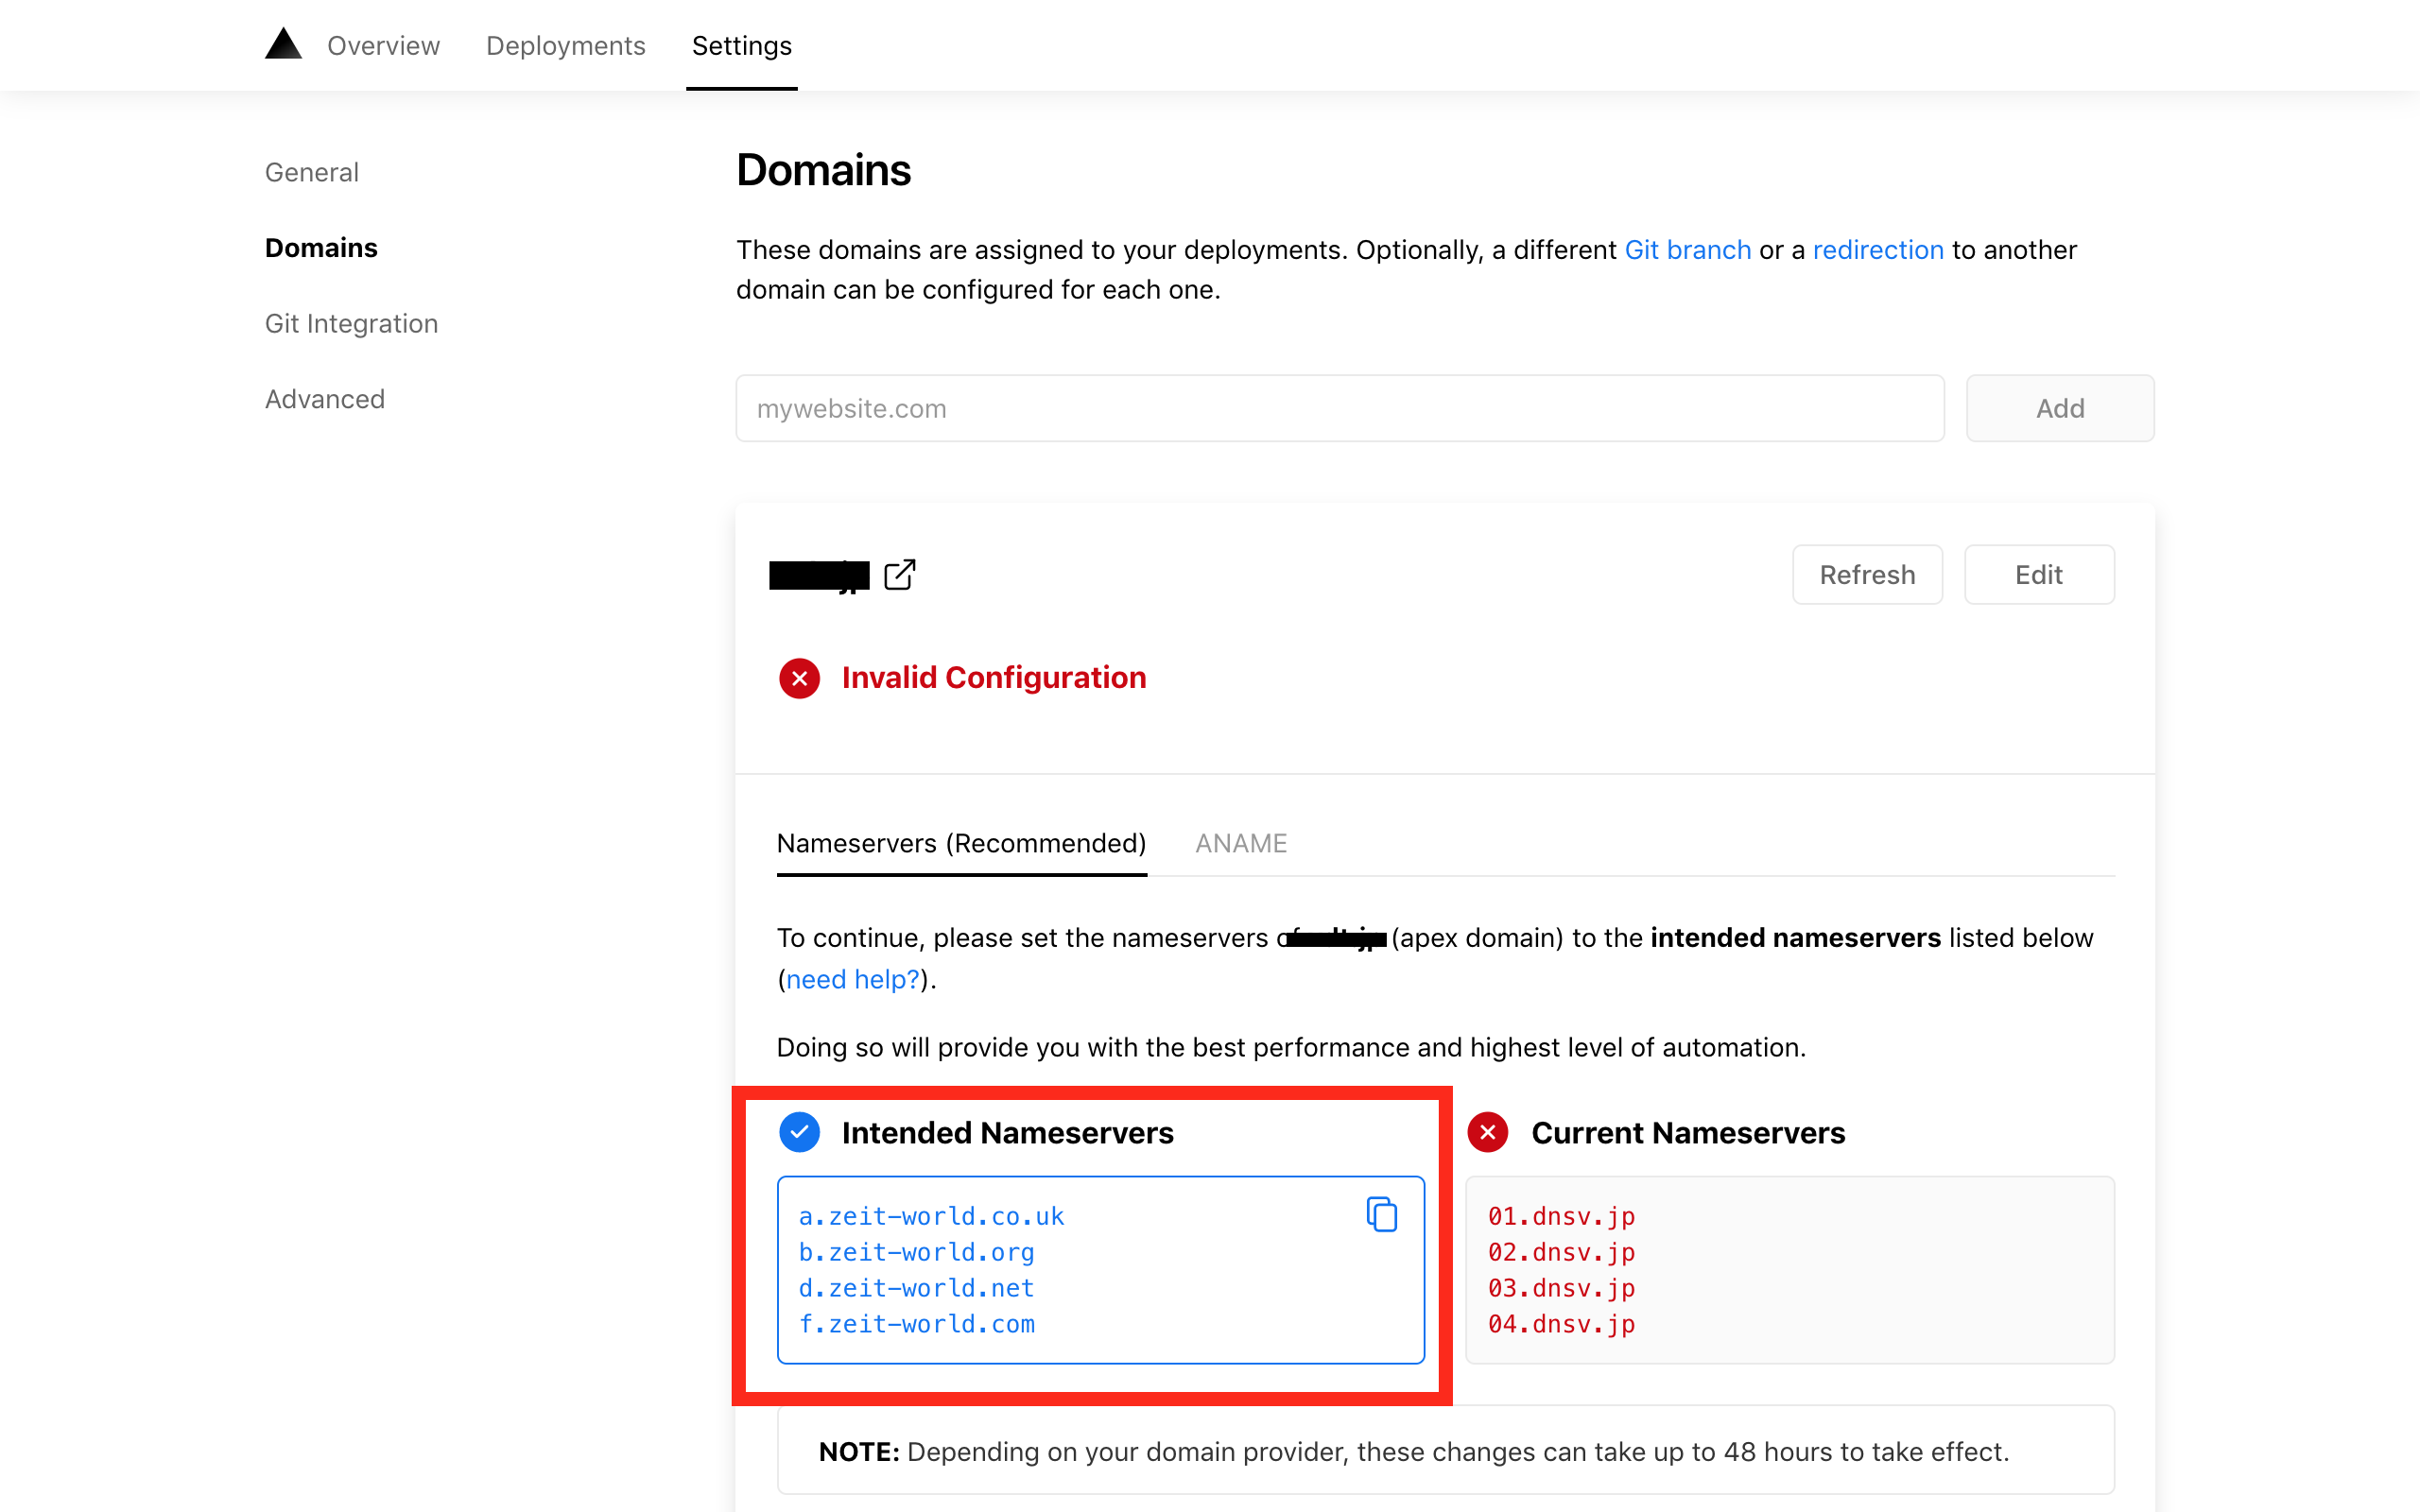Select the Nameservers (Recommended) tab
Image resolution: width=2420 pixels, height=1512 pixels.
[961, 843]
